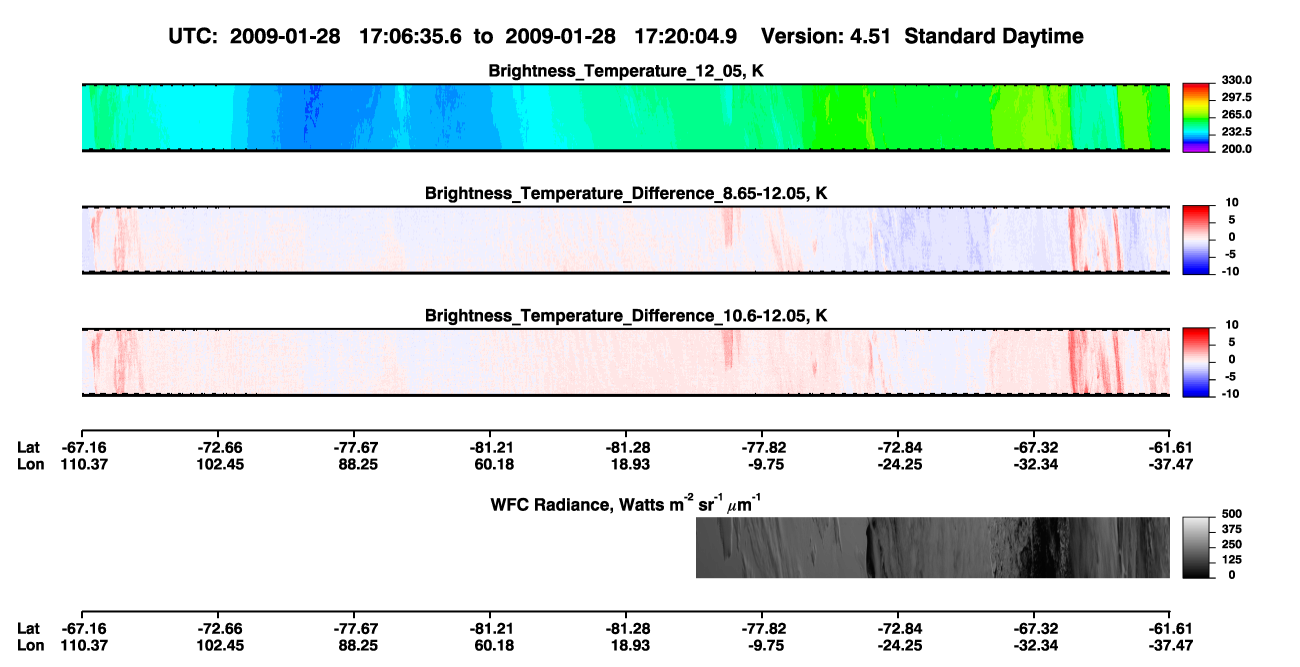
Task: Click the Brightness_Temperature_Difference_10.6-12.05, K title
Action: (x=626, y=316)
